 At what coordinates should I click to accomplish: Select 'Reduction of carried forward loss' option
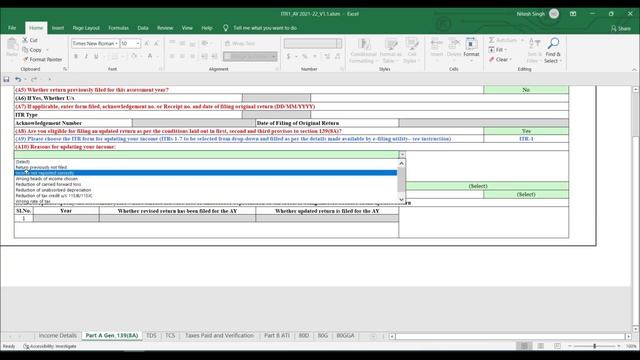point(206,184)
